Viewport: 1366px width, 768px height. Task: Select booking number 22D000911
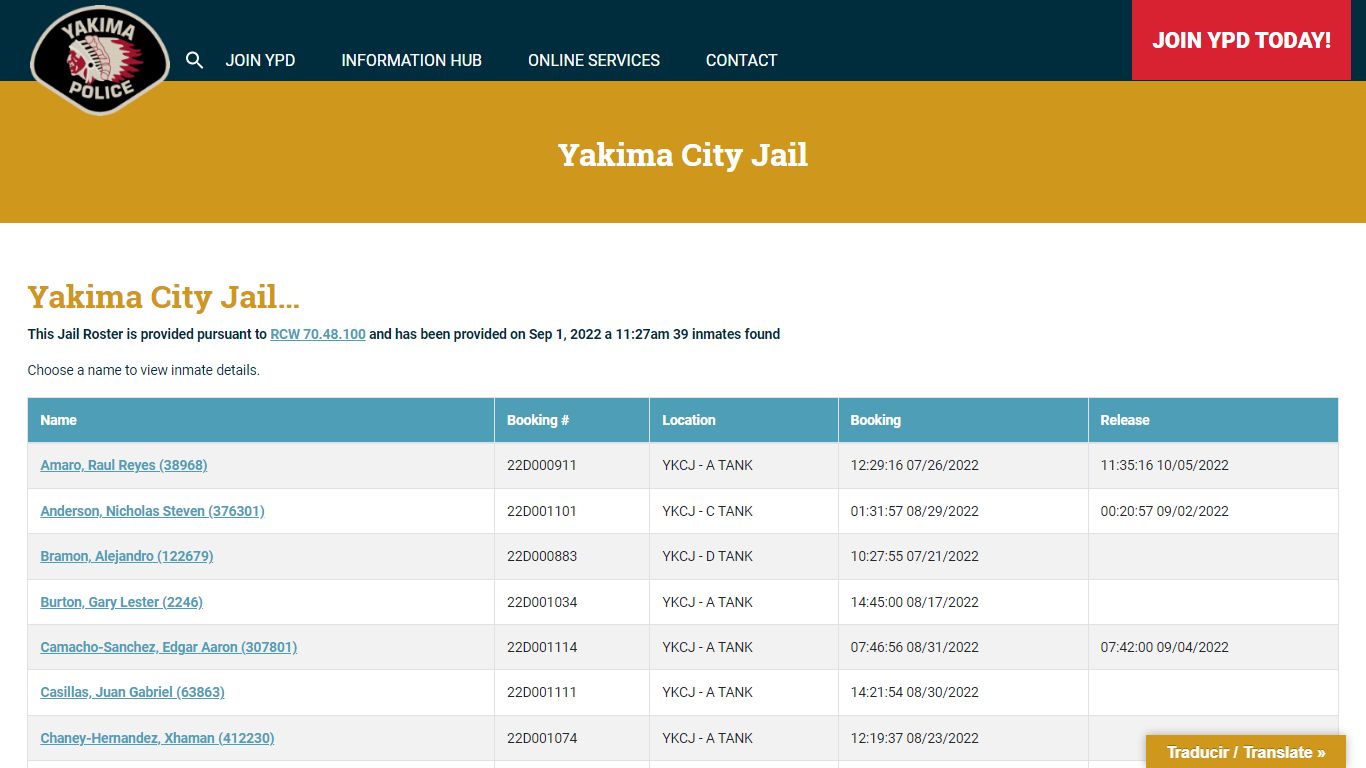[x=542, y=465]
